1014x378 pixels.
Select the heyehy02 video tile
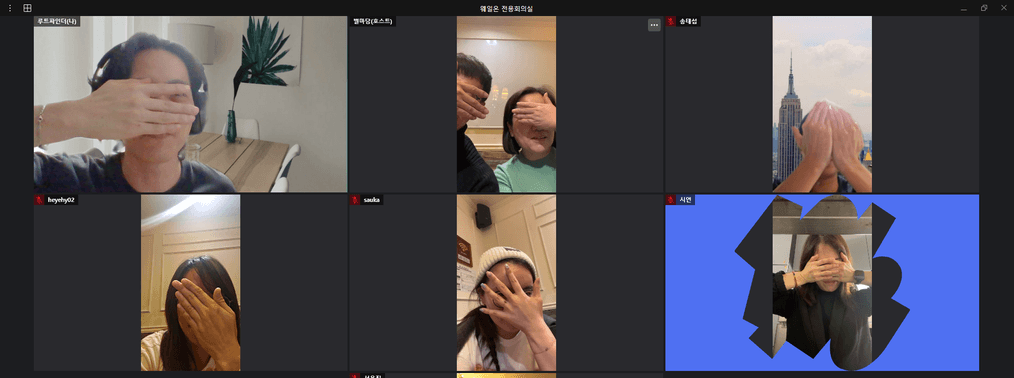coord(190,282)
